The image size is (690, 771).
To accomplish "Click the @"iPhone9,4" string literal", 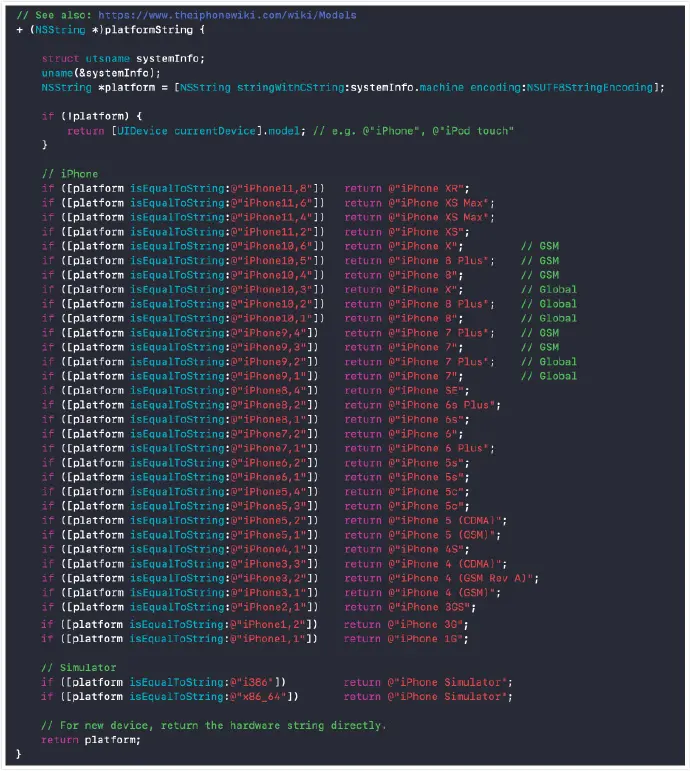I will tap(270, 333).
